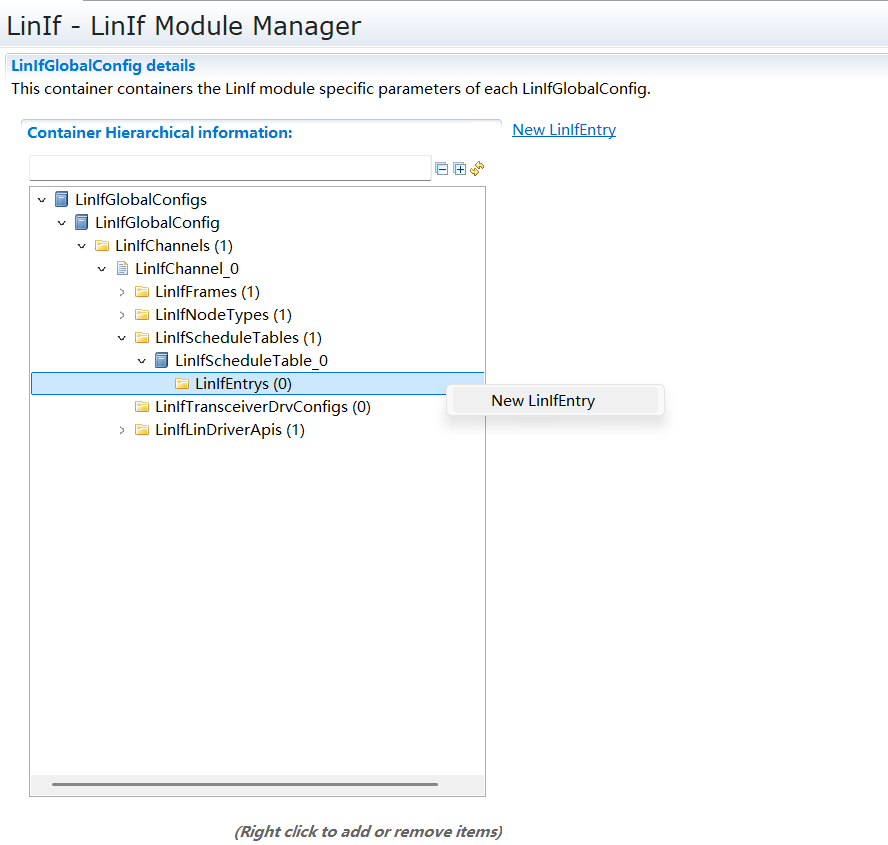The height and width of the screenshot is (845, 888).
Task: Collapse the LinIfScheduleTables node
Action: tap(122, 338)
